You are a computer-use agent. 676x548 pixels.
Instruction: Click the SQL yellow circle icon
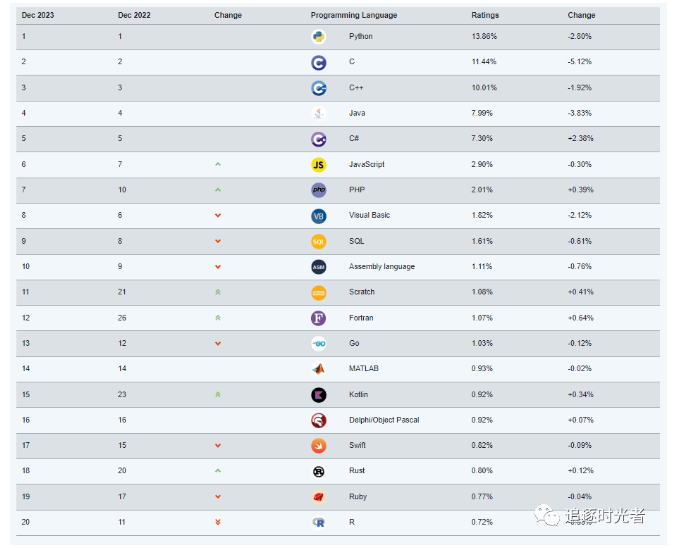pos(318,241)
